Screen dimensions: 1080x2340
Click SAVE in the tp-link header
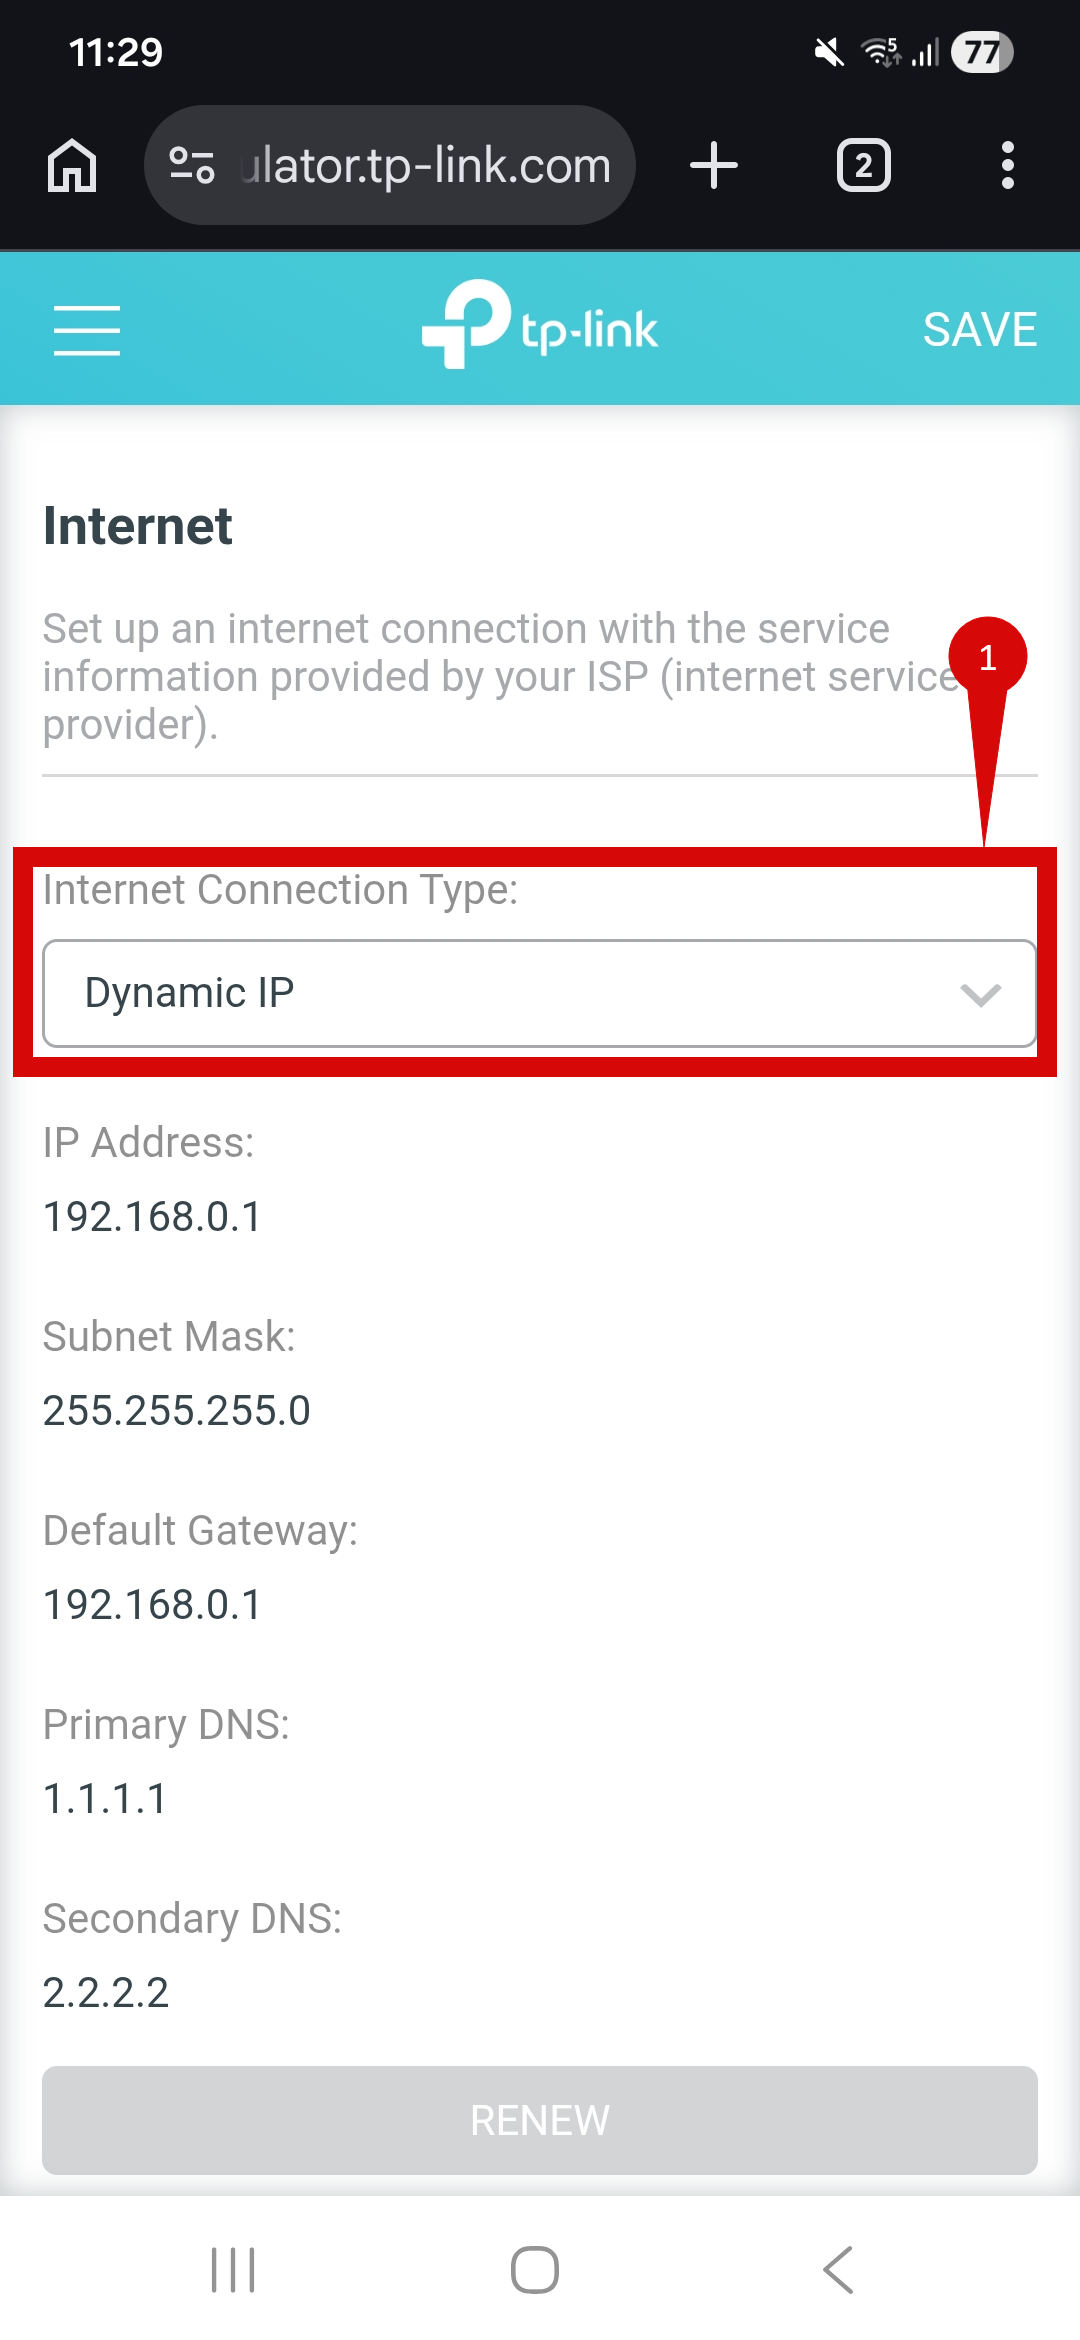[x=980, y=330]
